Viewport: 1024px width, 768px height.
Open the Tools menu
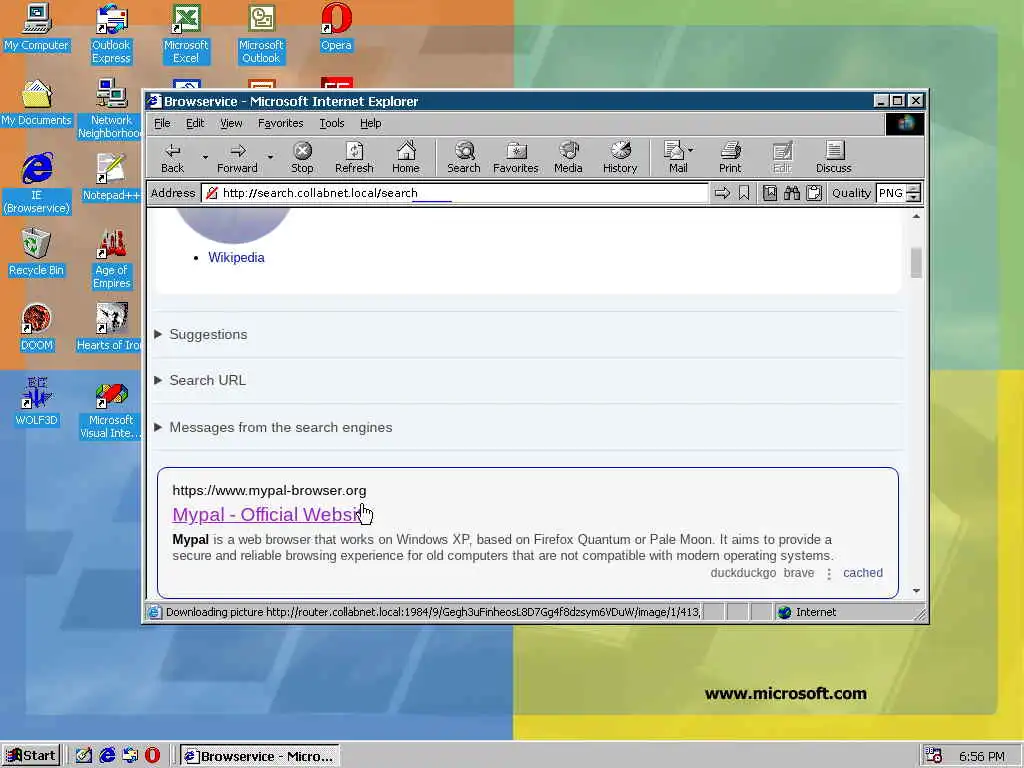click(331, 123)
